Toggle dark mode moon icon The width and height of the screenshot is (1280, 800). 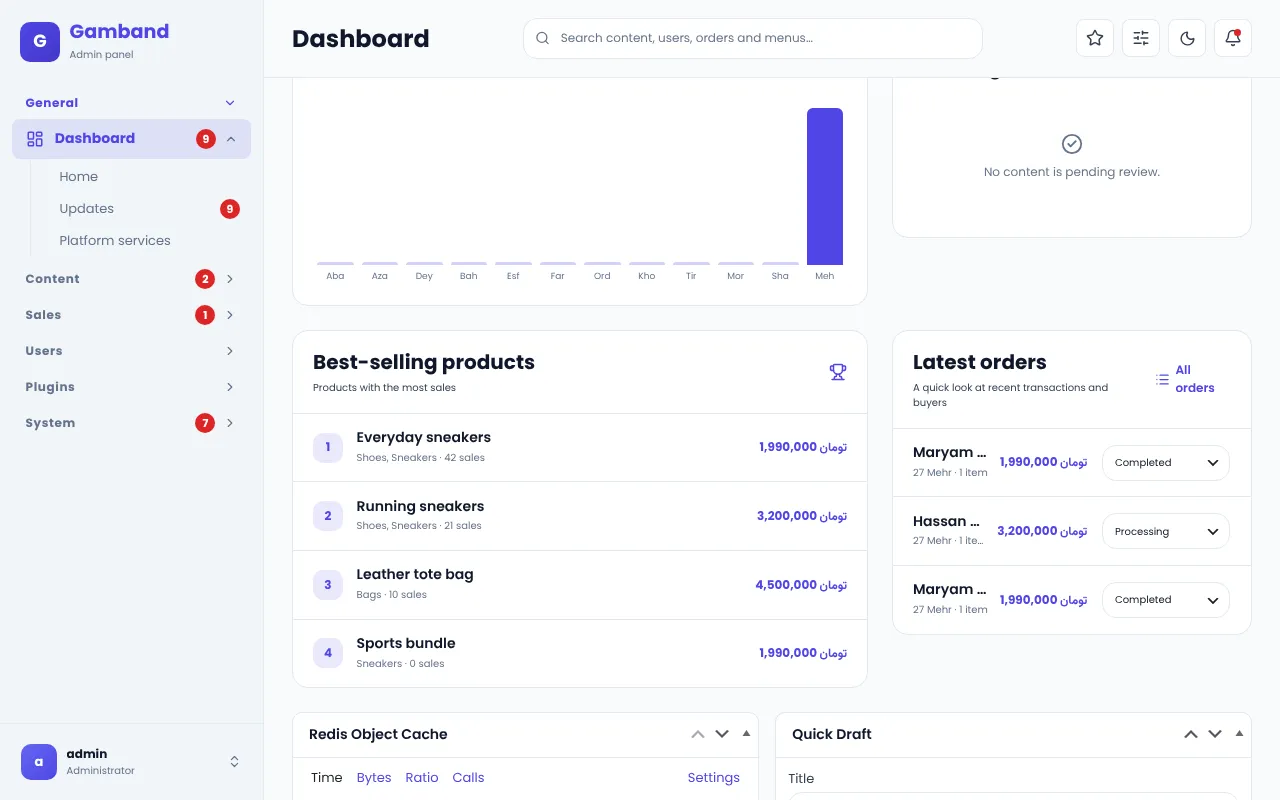tap(1187, 38)
